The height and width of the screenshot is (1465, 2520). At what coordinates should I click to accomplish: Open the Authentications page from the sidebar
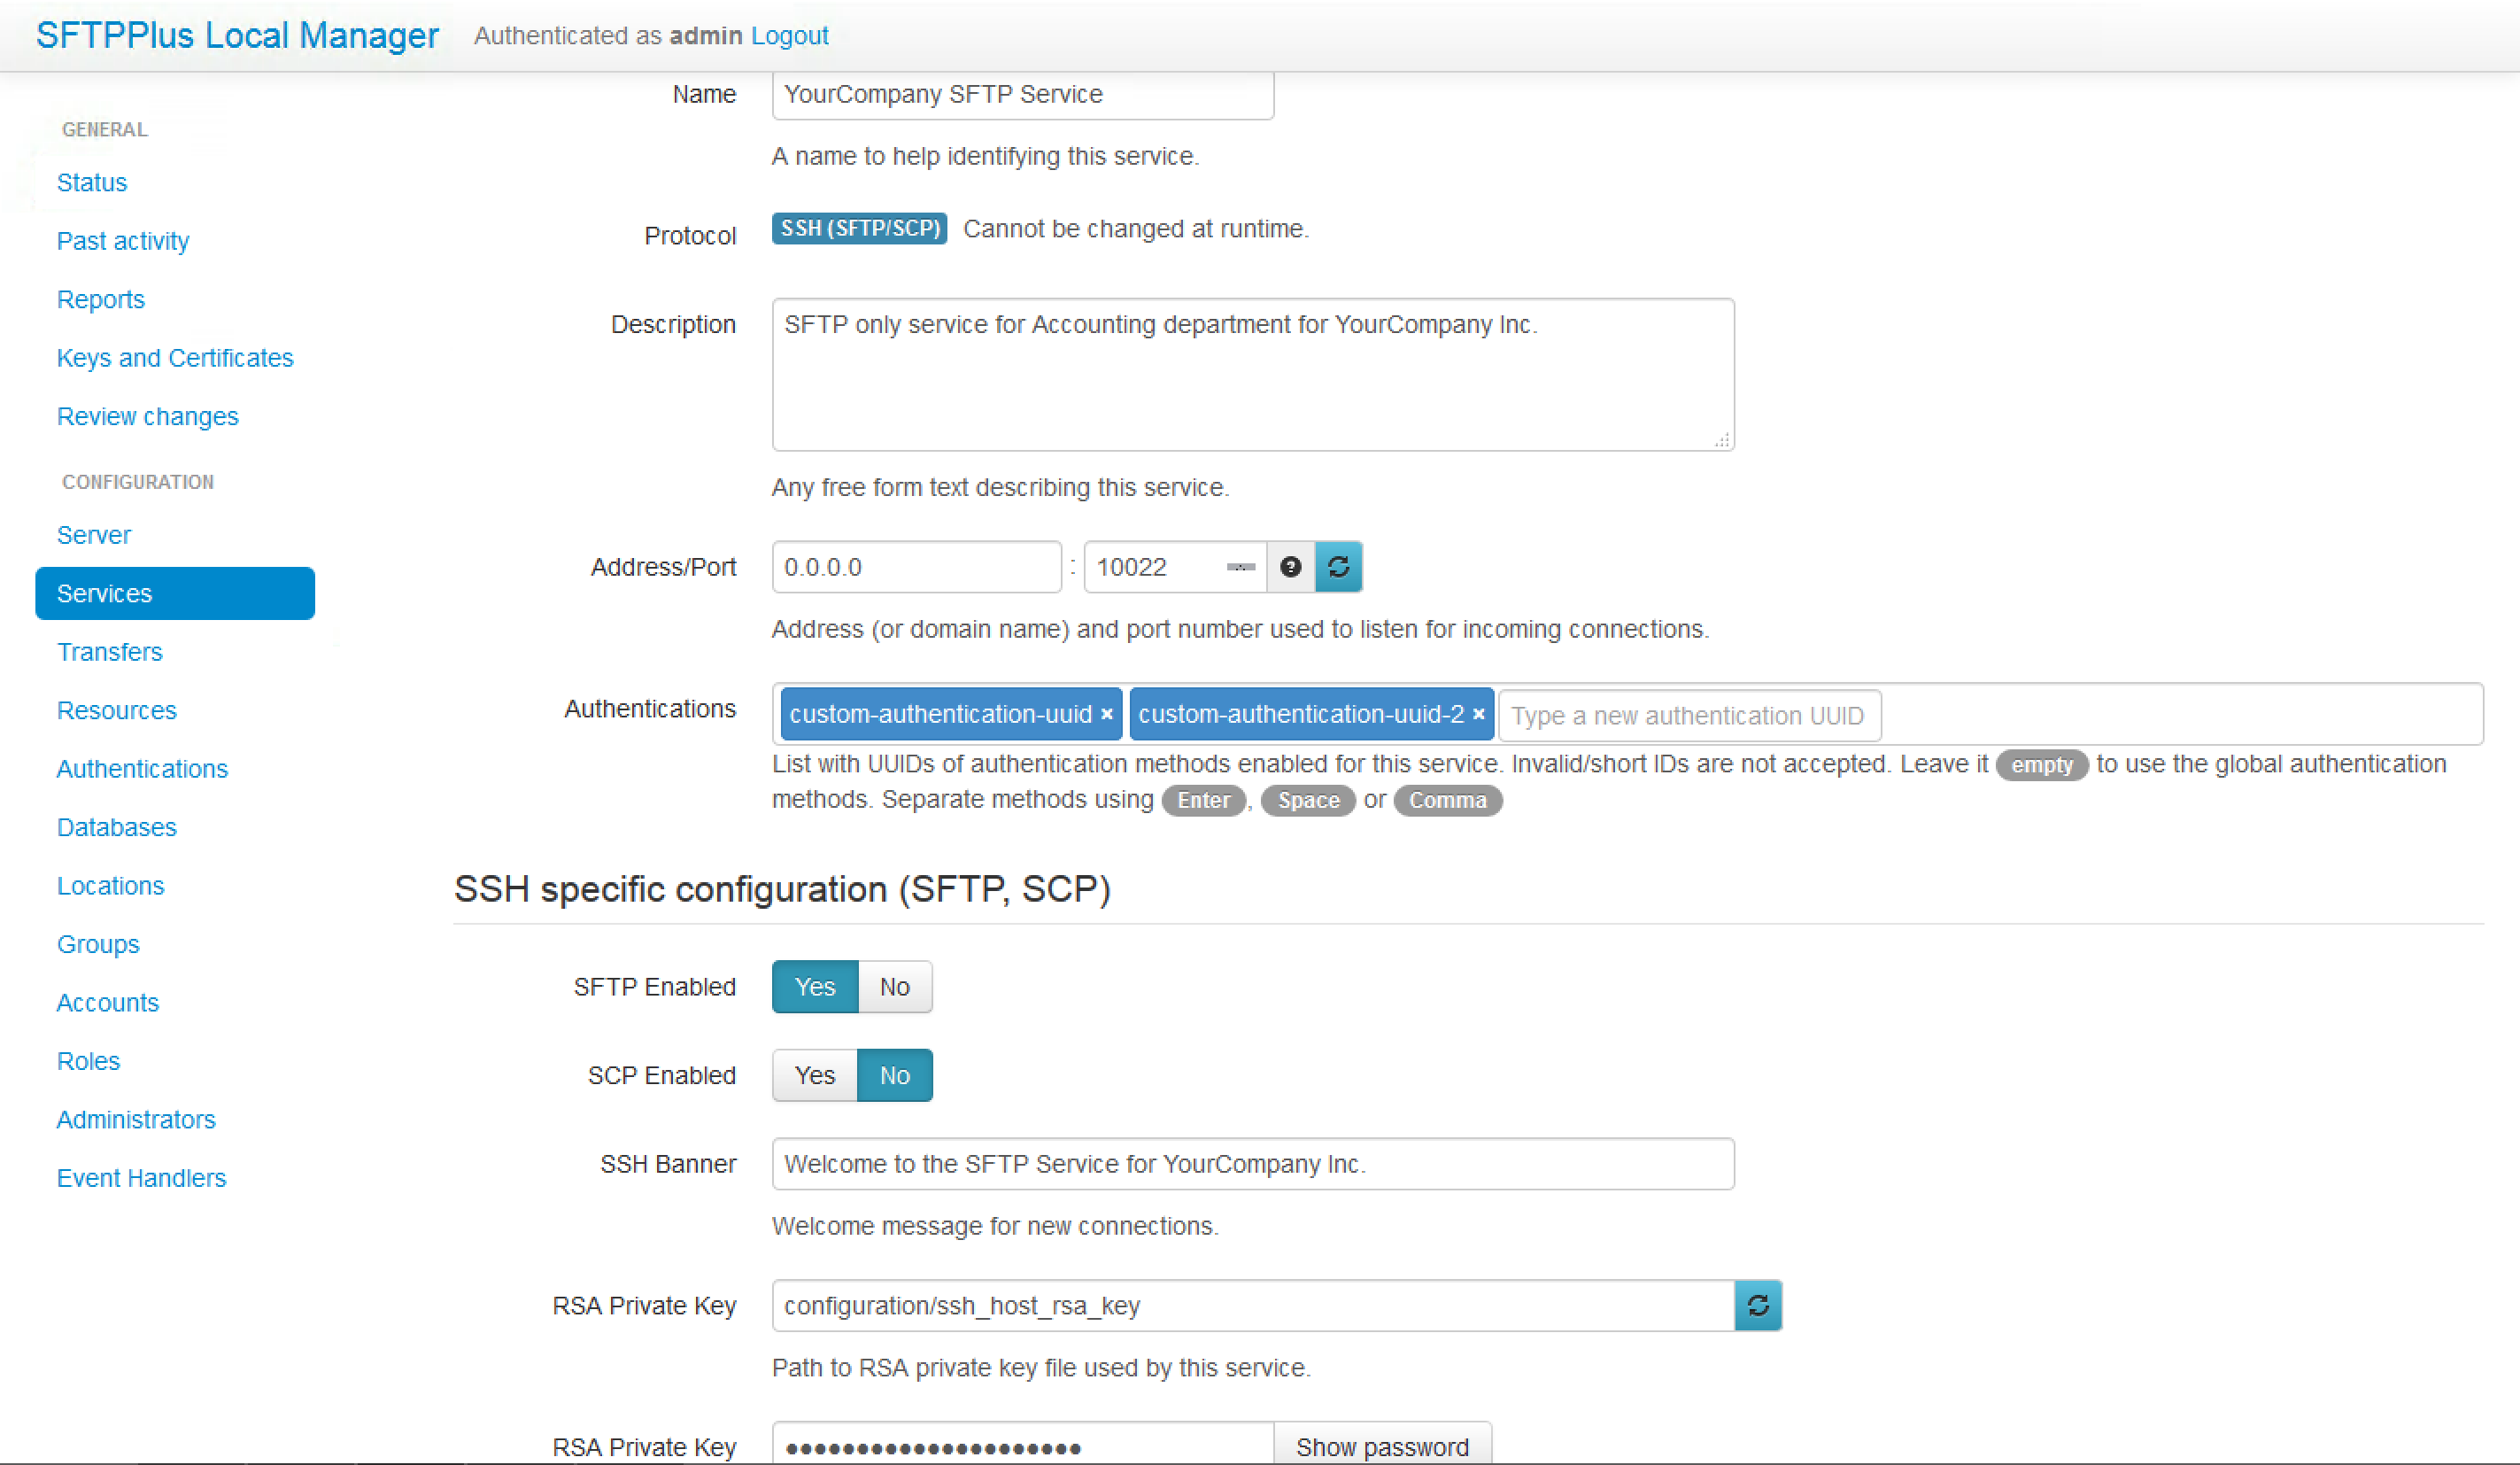(142, 768)
